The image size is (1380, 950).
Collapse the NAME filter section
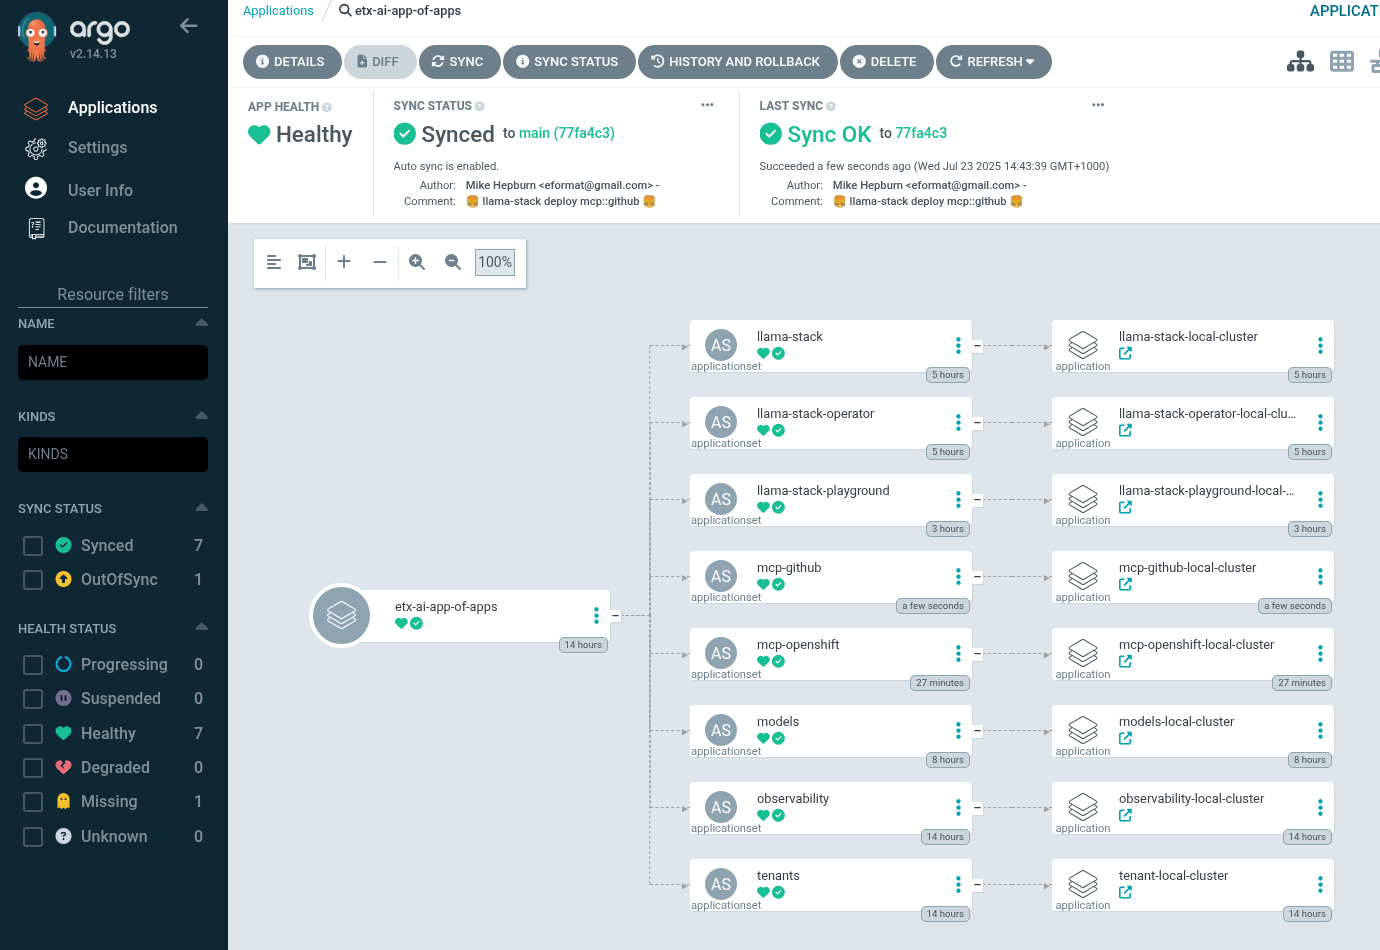coord(201,323)
